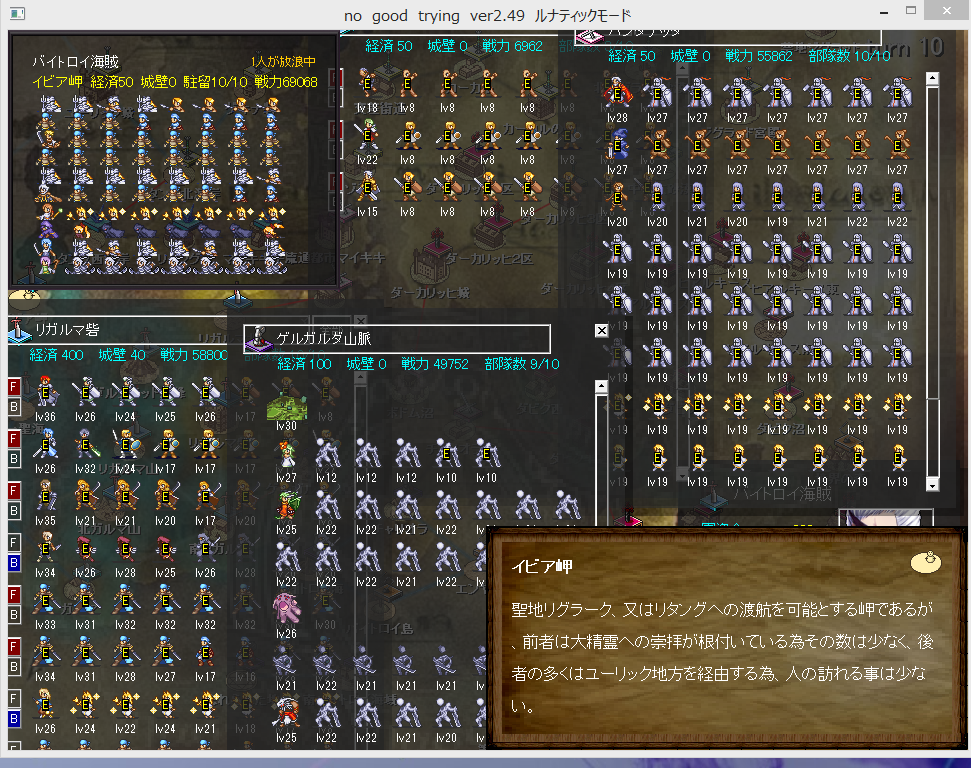Click the pink-haired girl in バイトロイ海賊 panel
Image resolution: width=971 pixels, height=768 pixels.
coord(47,266)
